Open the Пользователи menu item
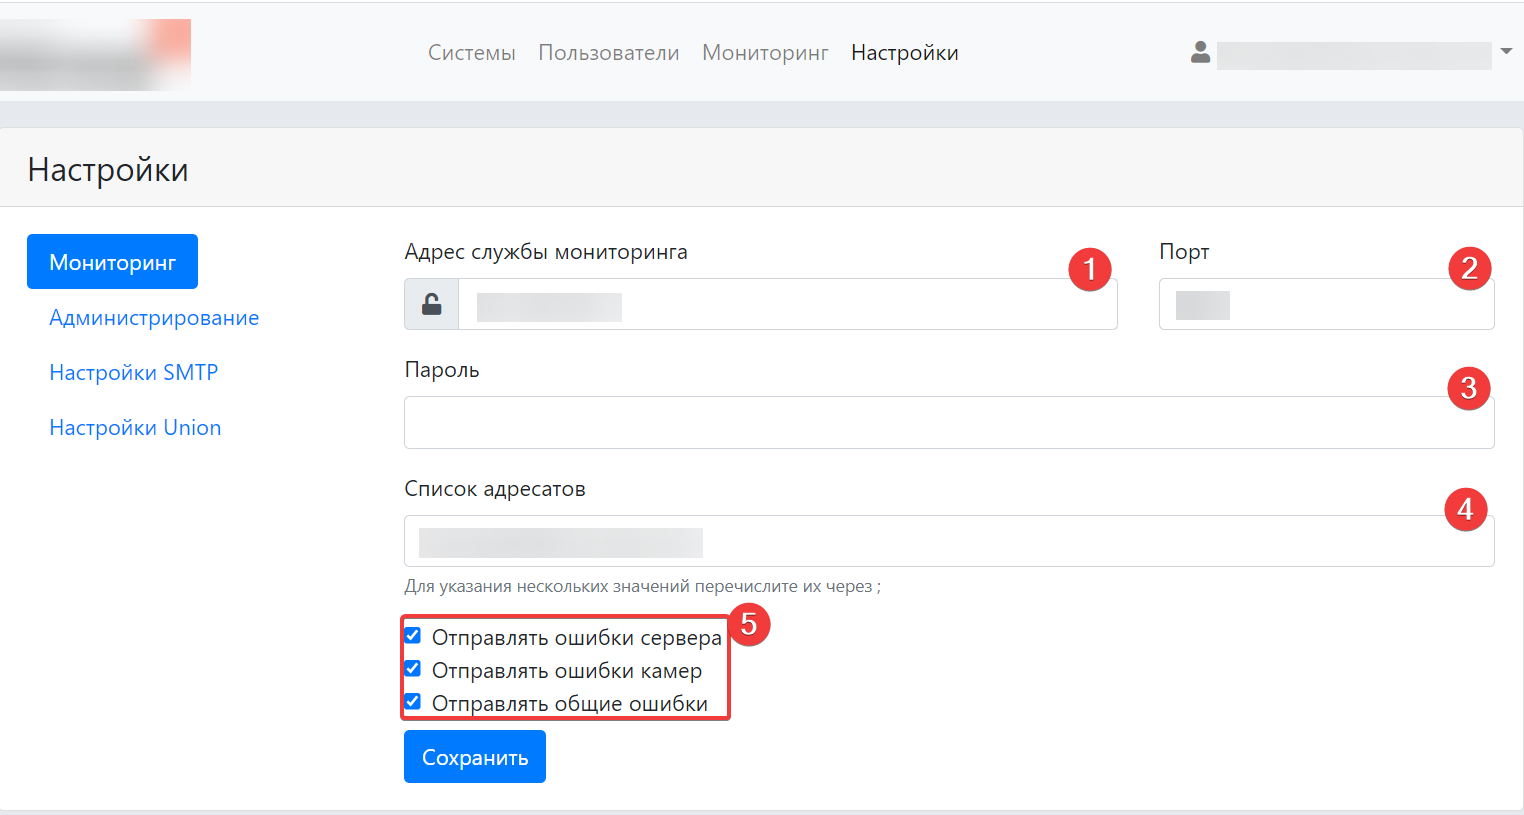The image size is (1524, 815). coord(609,53)
